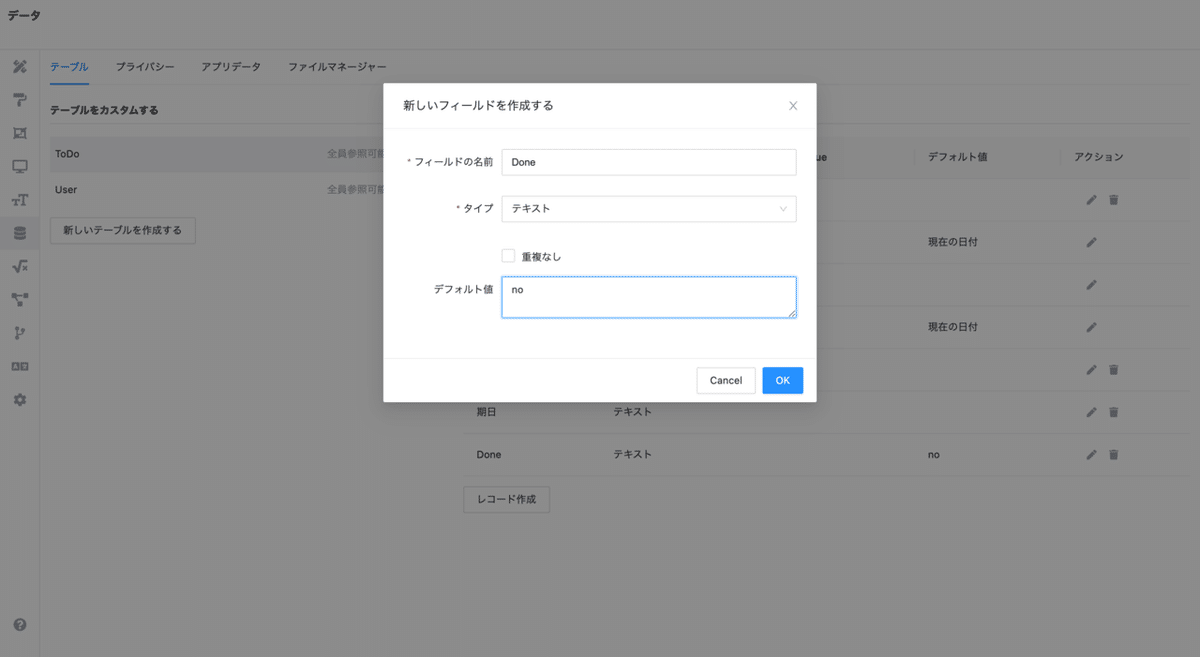Close the 新しいフィールドを作成する dialog
The height and width of the screenshot is (657, 1200).
point(793,106)
